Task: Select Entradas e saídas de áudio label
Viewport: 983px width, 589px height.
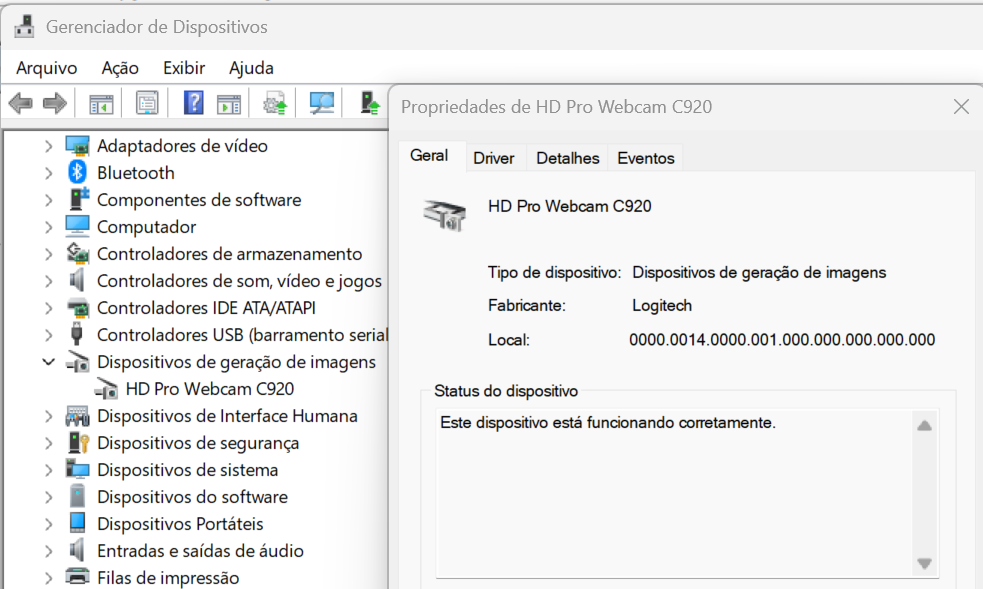Action: point(200,551)
